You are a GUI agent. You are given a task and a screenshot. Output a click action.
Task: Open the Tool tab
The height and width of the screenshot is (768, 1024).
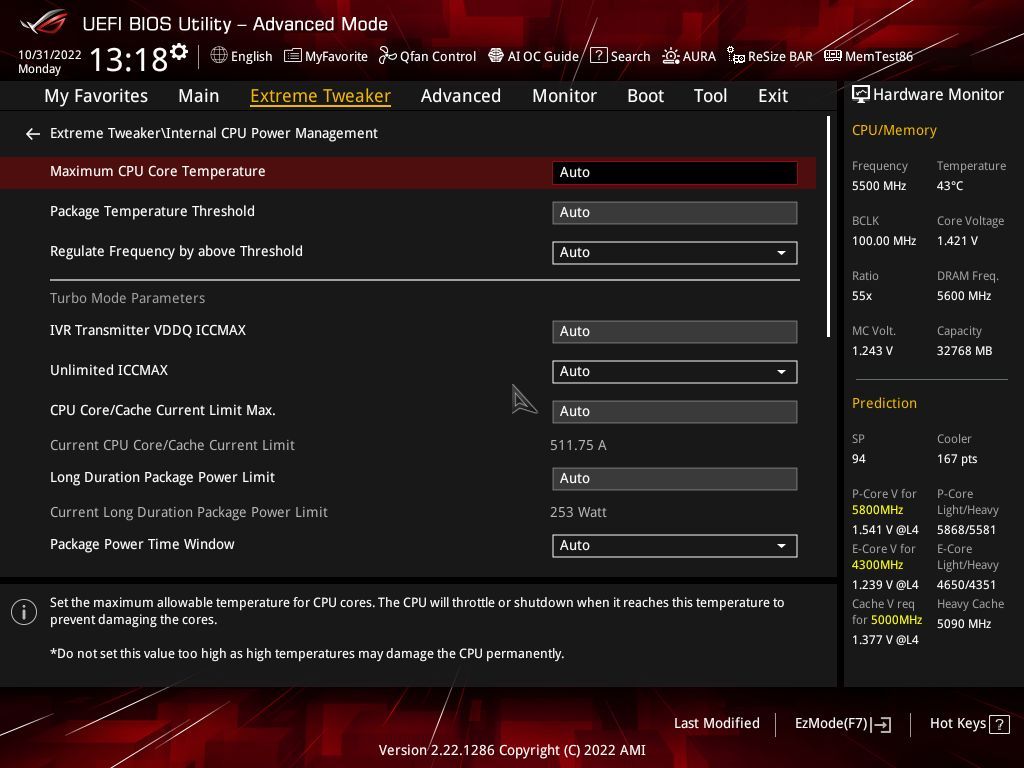710,96
